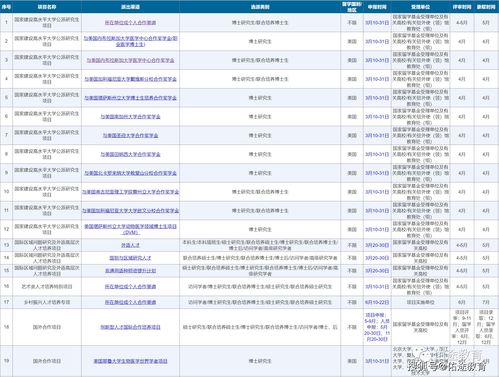Select the sequence number 10 cell

6,192
